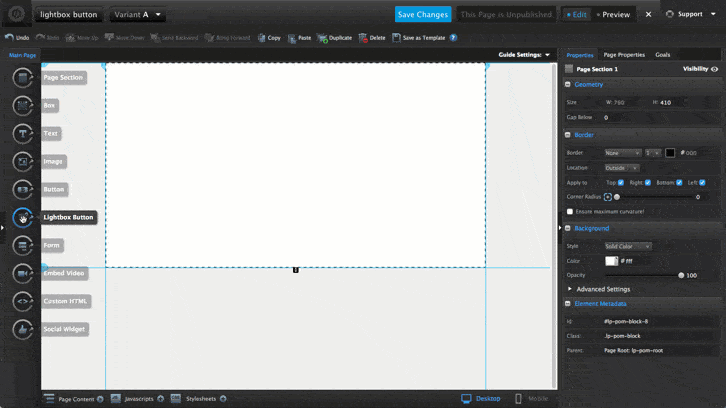Click the Redo toolbar button
This screenshot has height=408, width=726.
(x=48, y=38)
